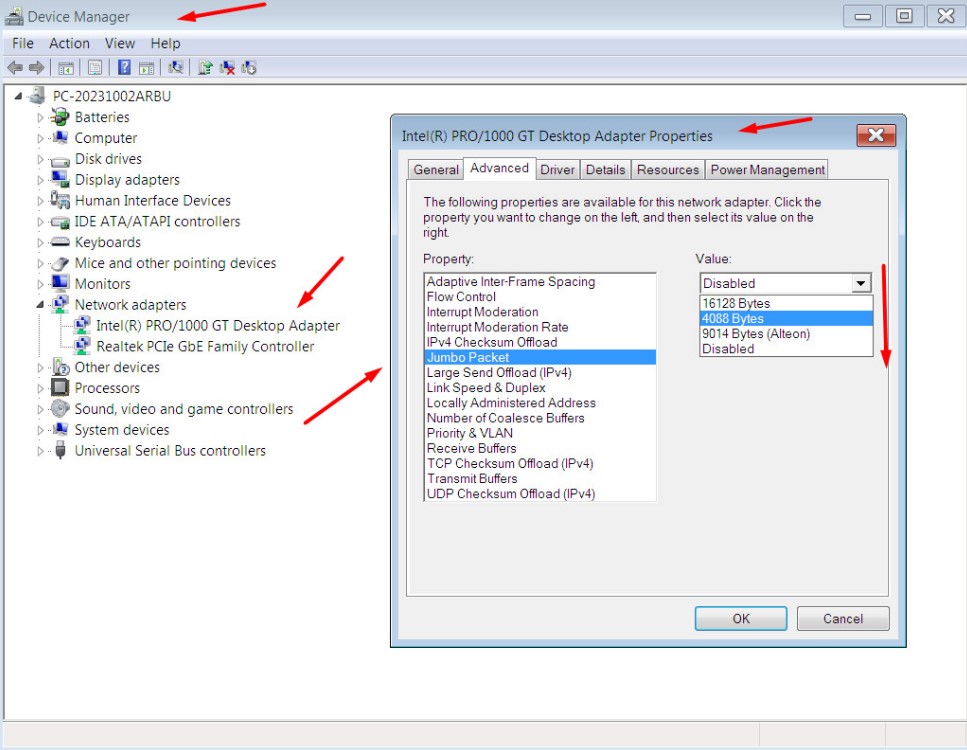Switch to the Driver tab

pos(557,170)
